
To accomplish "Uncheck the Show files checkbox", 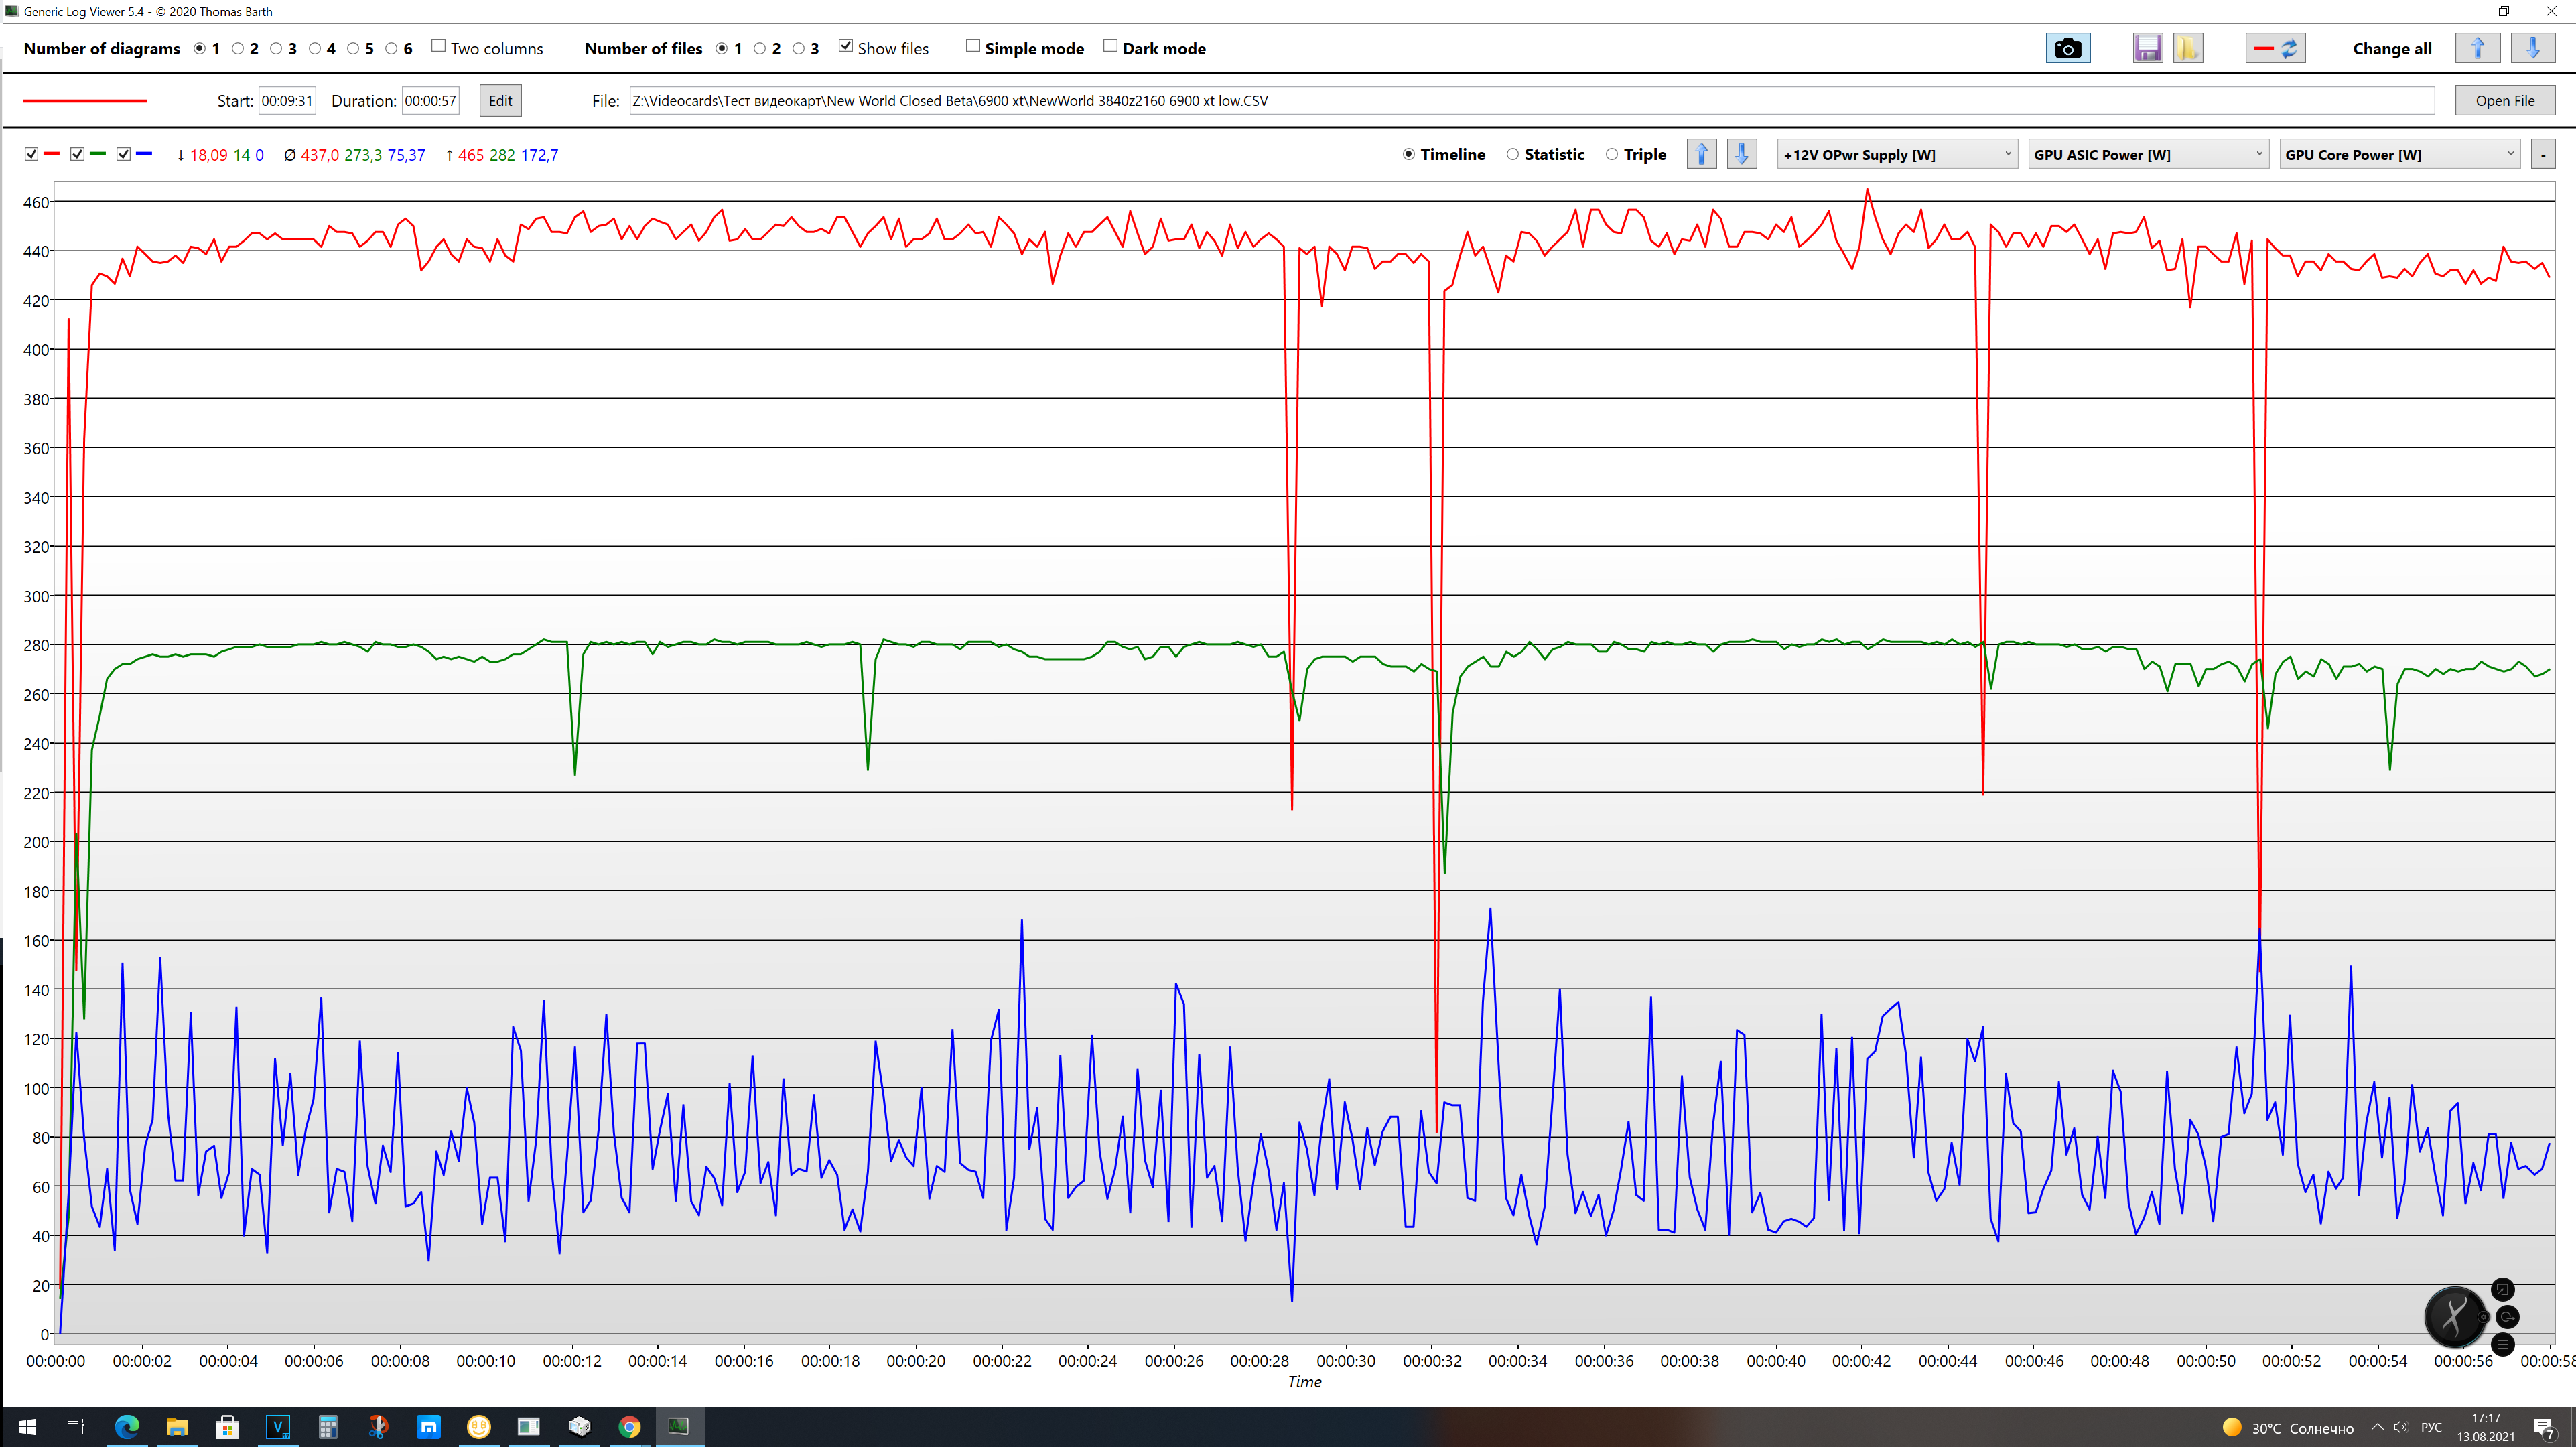I will (x=846, y=46).
